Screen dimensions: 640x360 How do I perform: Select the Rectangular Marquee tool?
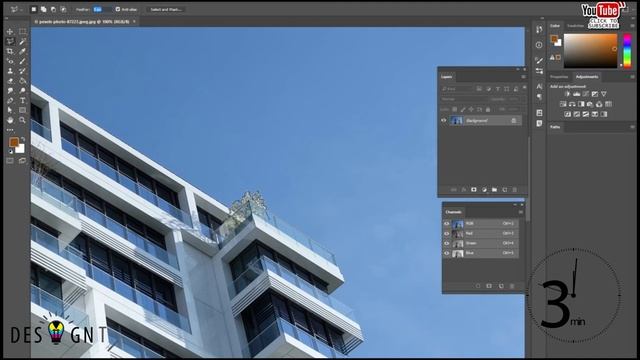pos(22,31)
